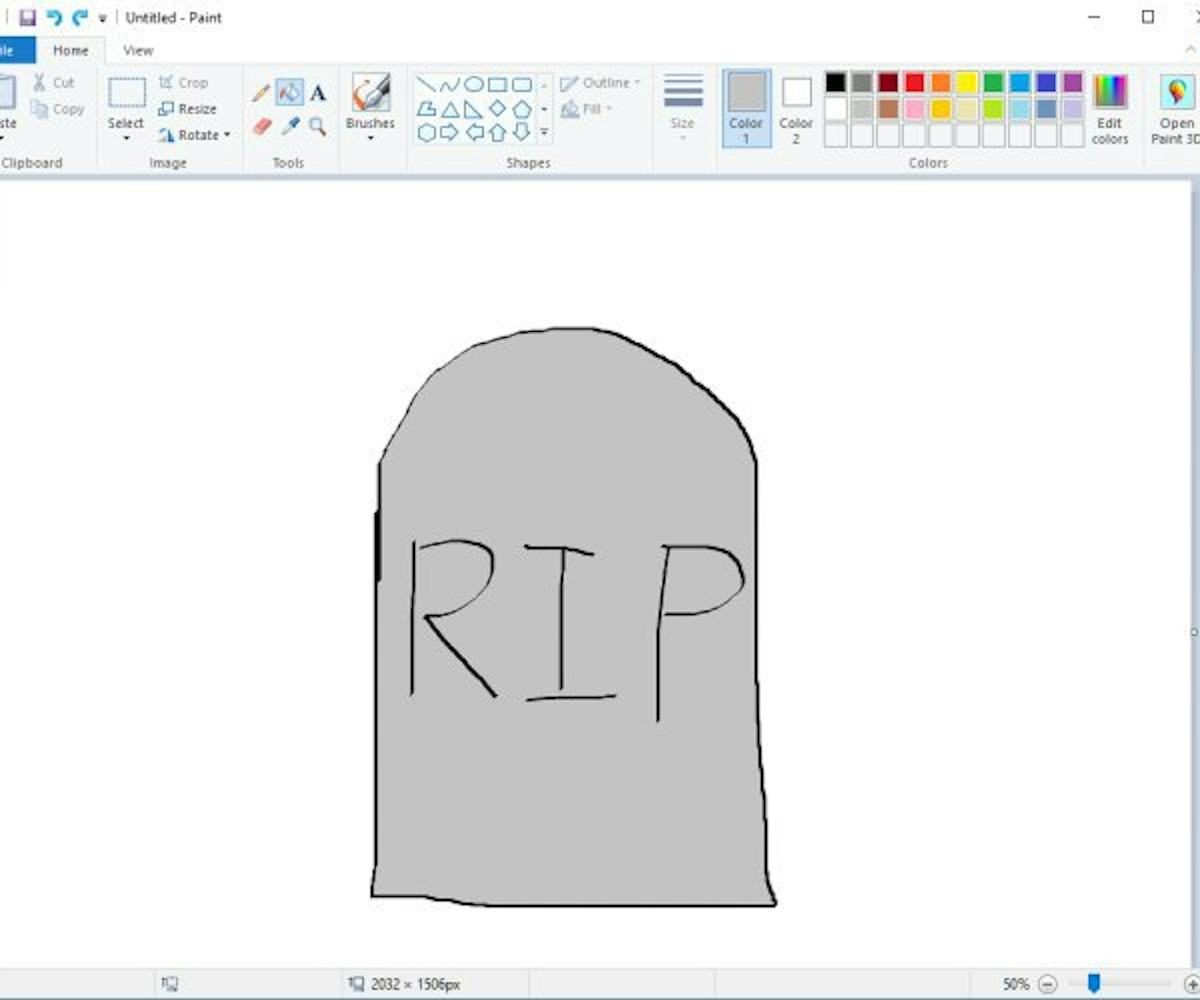Select the Text tool
This screenshot has height=1000, width=1200.
[318, 93]
